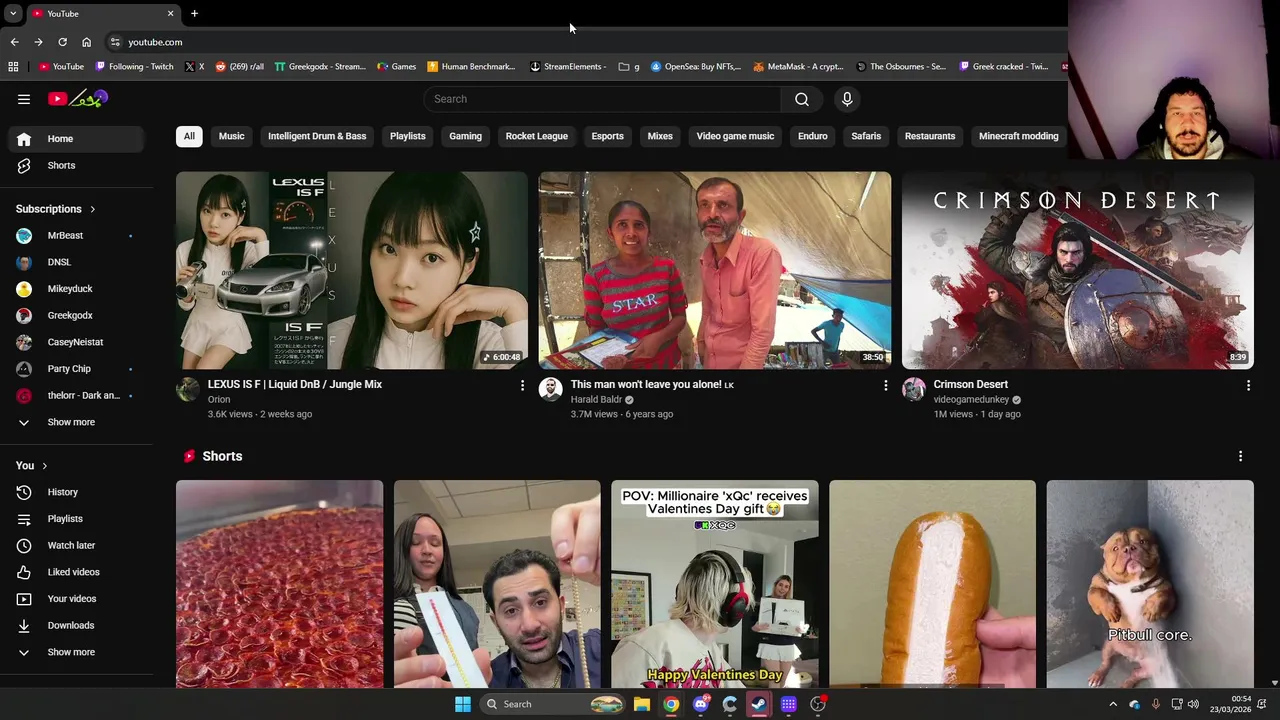Open Discord from the taskbar
1280x720 pixels.
click(701, 704)
